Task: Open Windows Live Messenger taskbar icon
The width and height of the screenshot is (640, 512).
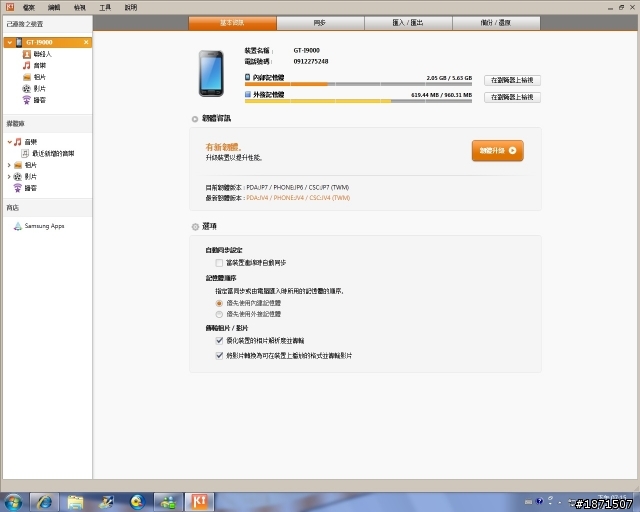Action: click(168, 502)
